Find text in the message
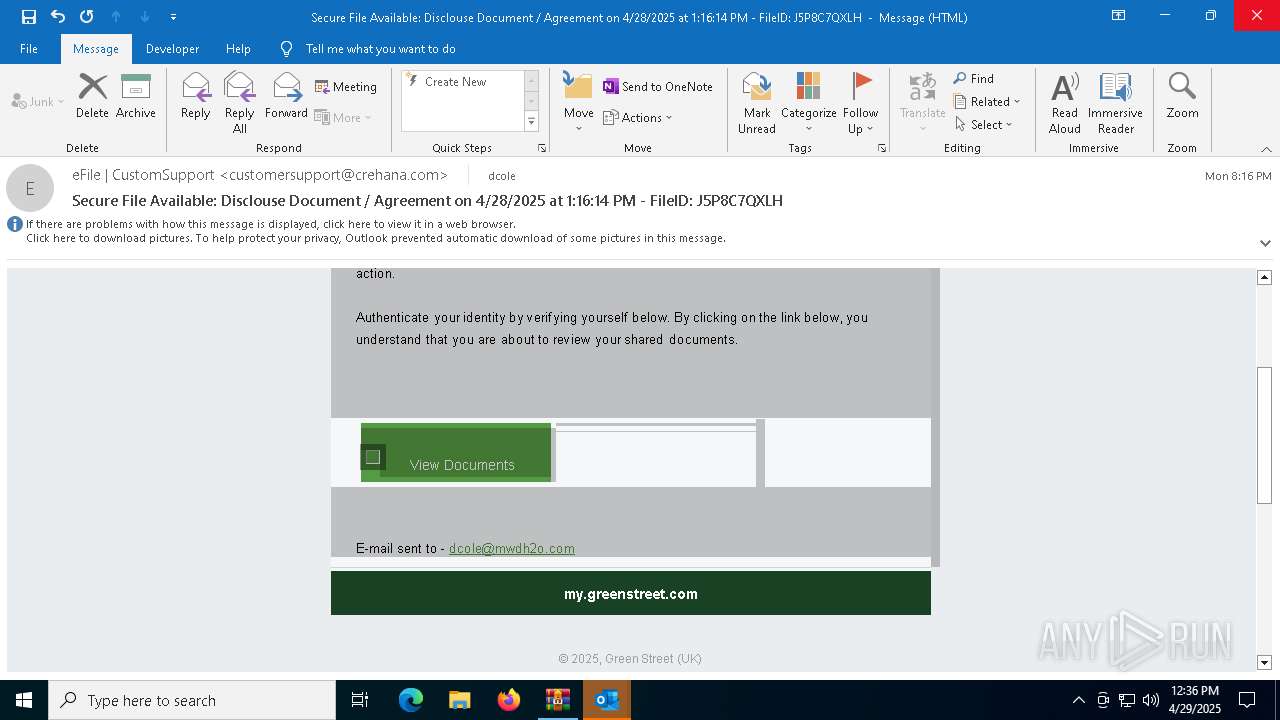Image resolution: width=1280 pixels, height=720 pixels. click(x=974, y=78)
